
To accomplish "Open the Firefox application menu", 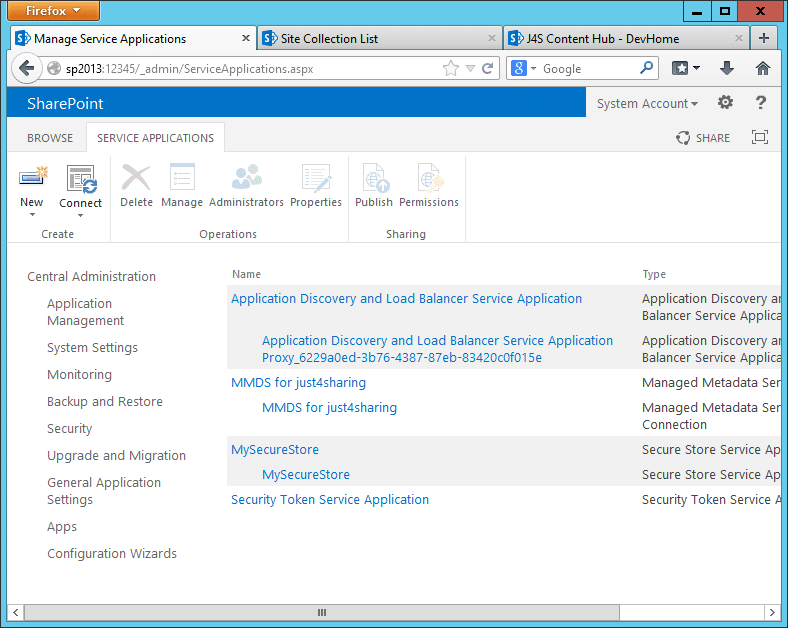I will pos(53,11).
